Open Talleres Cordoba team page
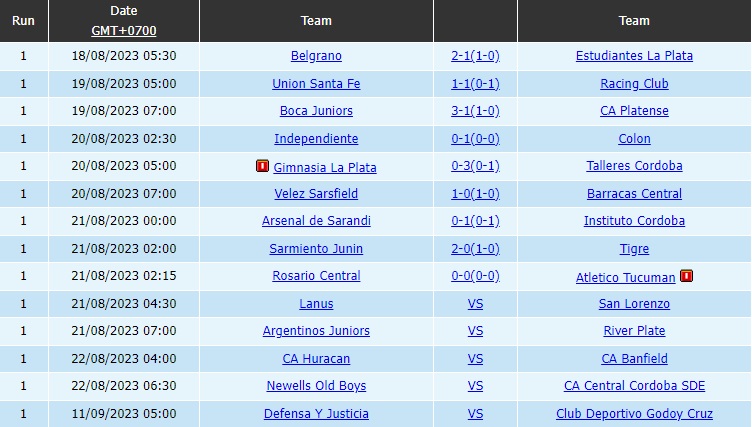Image resolution: width=752 pixels, height=427 pixels. pyautogui.click(x=634, y=166)
